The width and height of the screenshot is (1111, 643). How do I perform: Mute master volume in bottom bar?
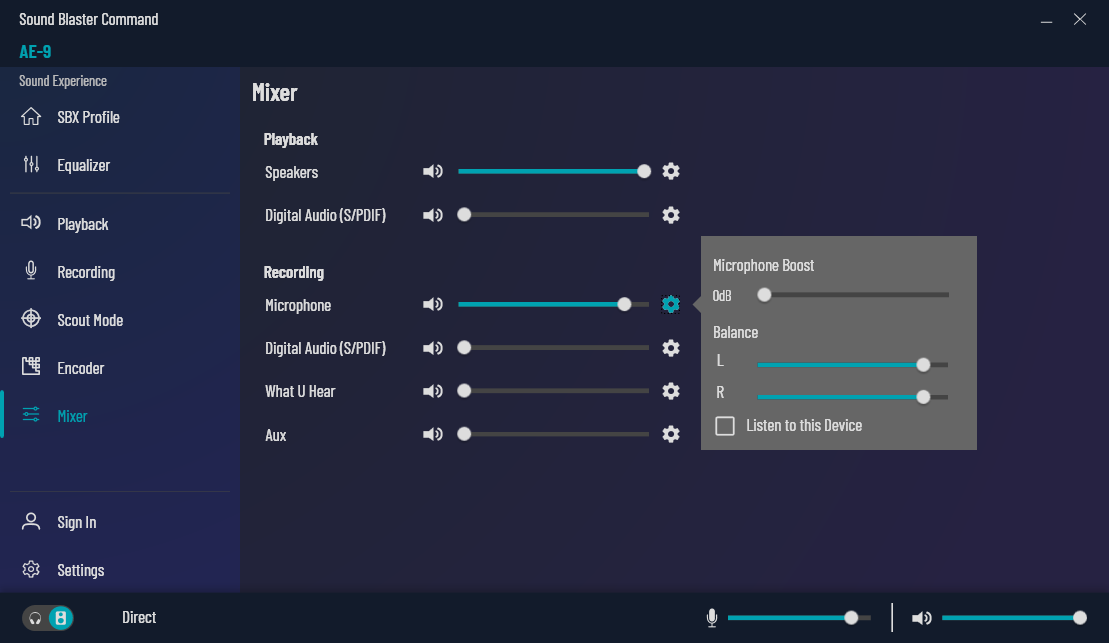pyautogui.click(x=921, y=618)
